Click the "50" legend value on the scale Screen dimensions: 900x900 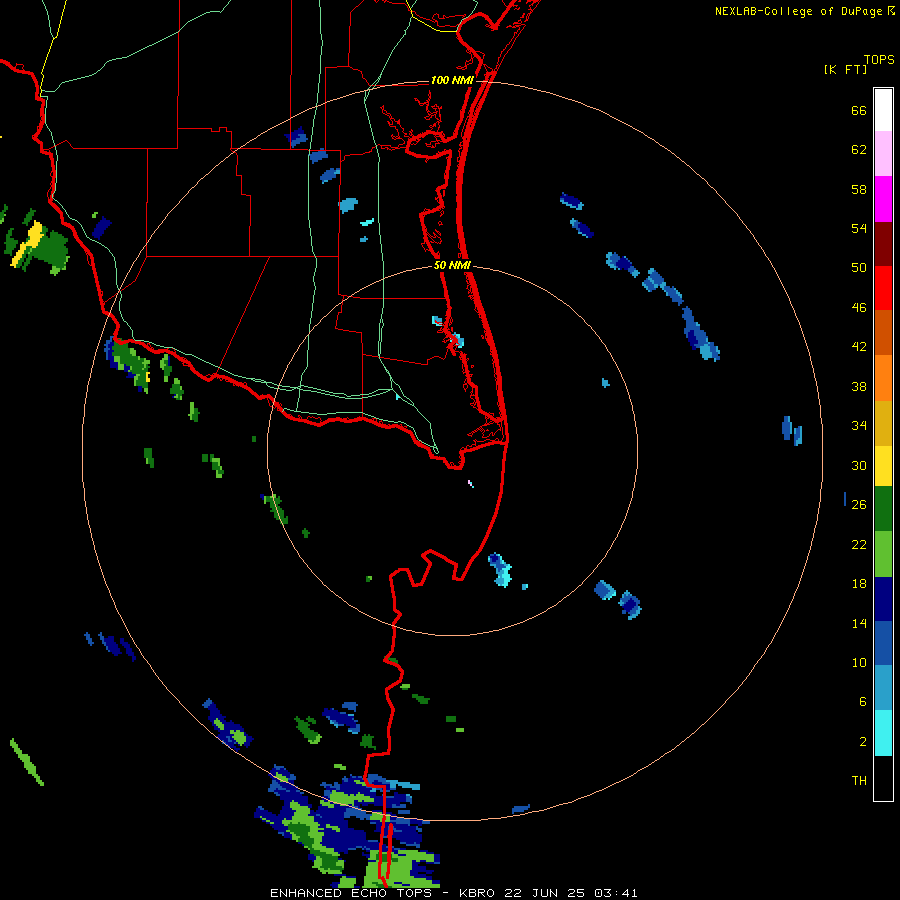(859, 267)
